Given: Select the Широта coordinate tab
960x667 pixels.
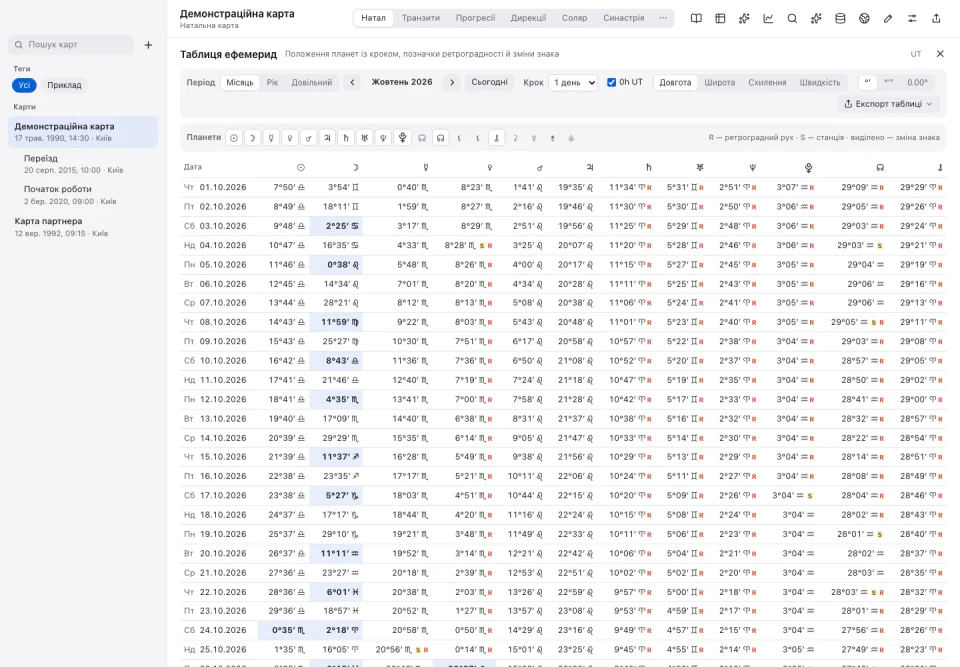Looking at the screenshot, I should coord(719,82).
